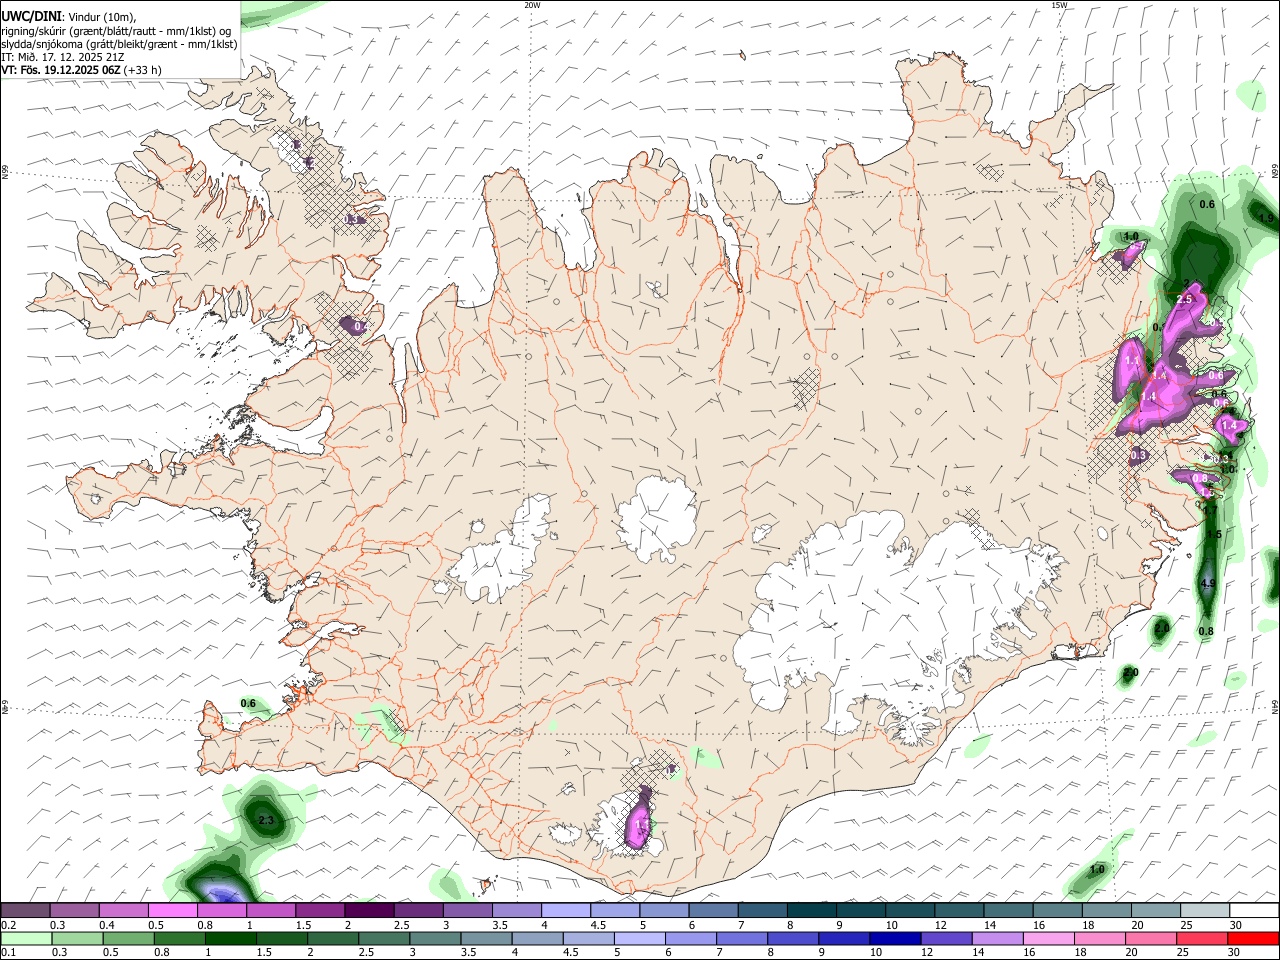Click the 'rigning/skúrir' rain legend description line
This screenshot has width=1280, height=960.
114,31
